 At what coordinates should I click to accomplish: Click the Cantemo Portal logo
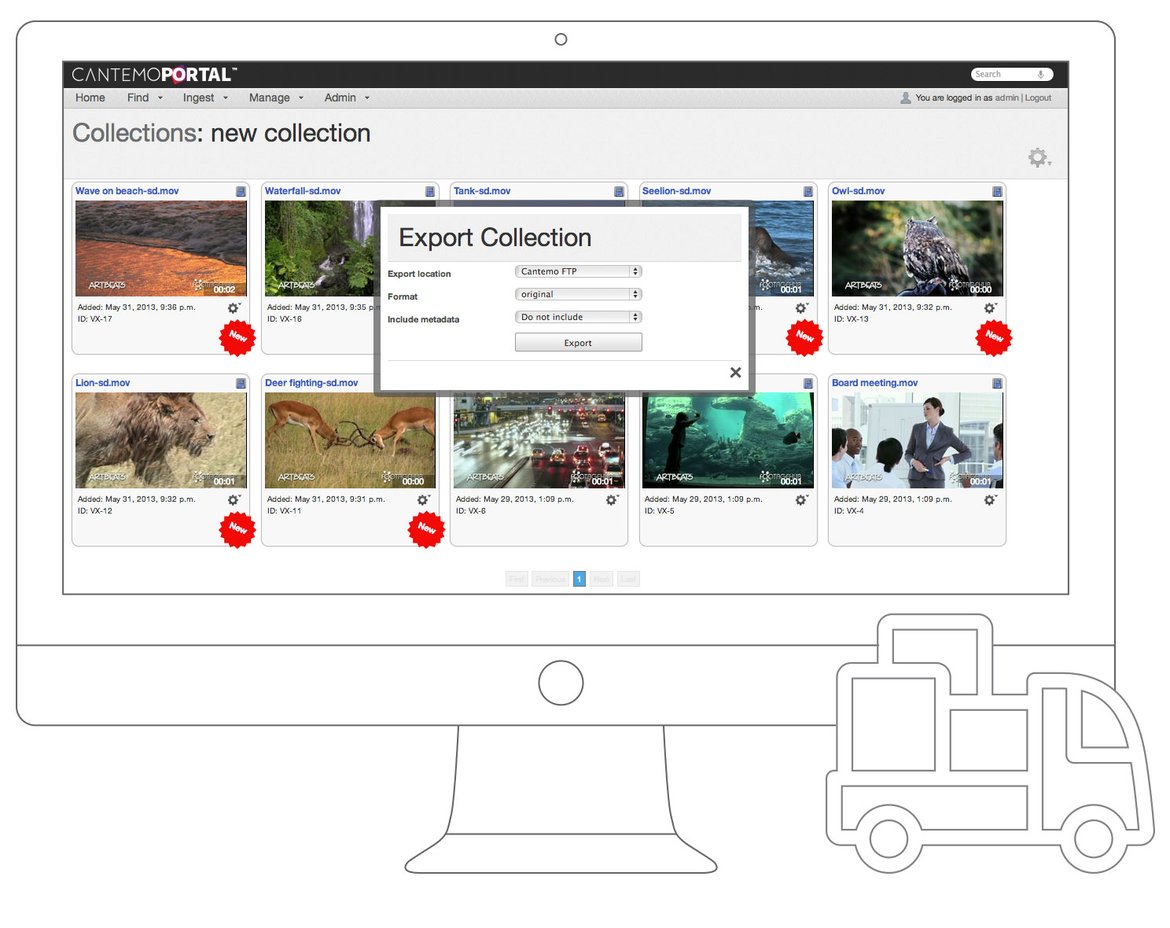(x=154, y=75)
